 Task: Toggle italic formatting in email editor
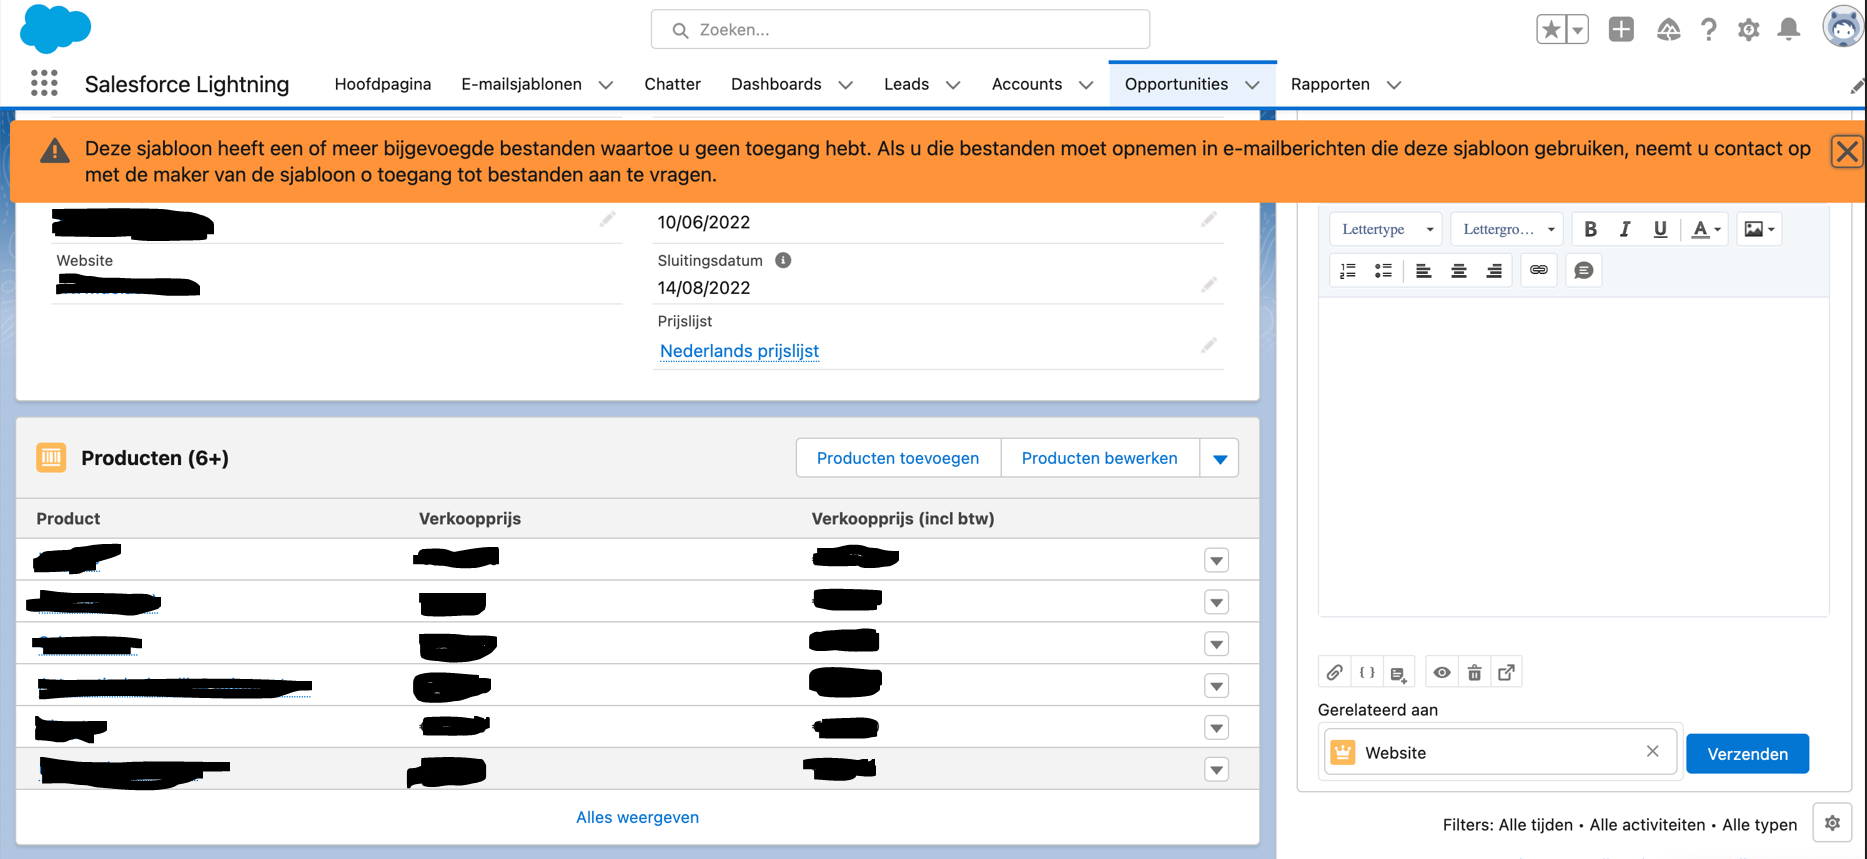pyautogui.click(x=1625, y=229)
